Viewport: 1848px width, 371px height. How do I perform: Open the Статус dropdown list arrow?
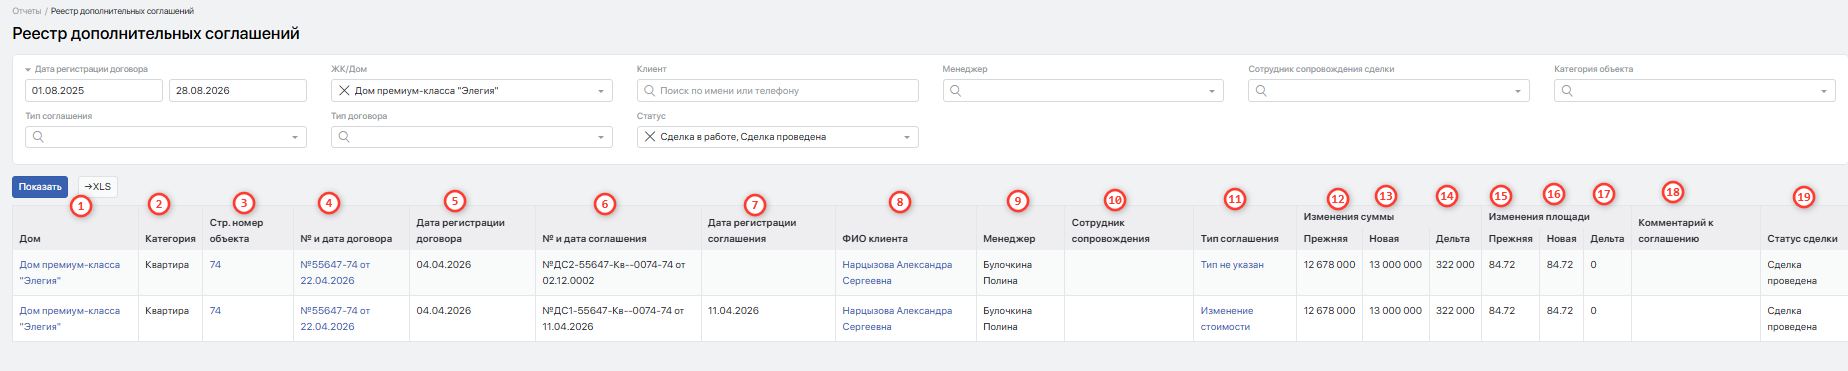pos(907,137)
